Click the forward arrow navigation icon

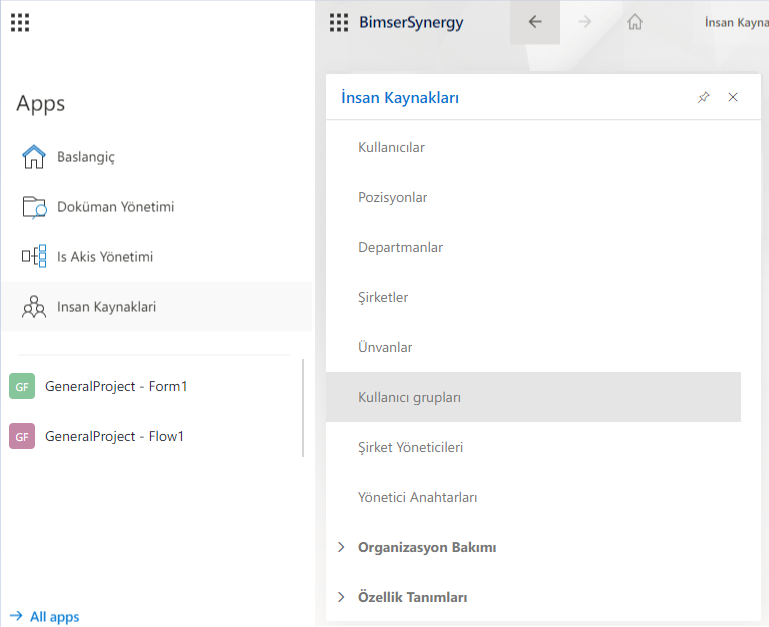pos(585,22)
